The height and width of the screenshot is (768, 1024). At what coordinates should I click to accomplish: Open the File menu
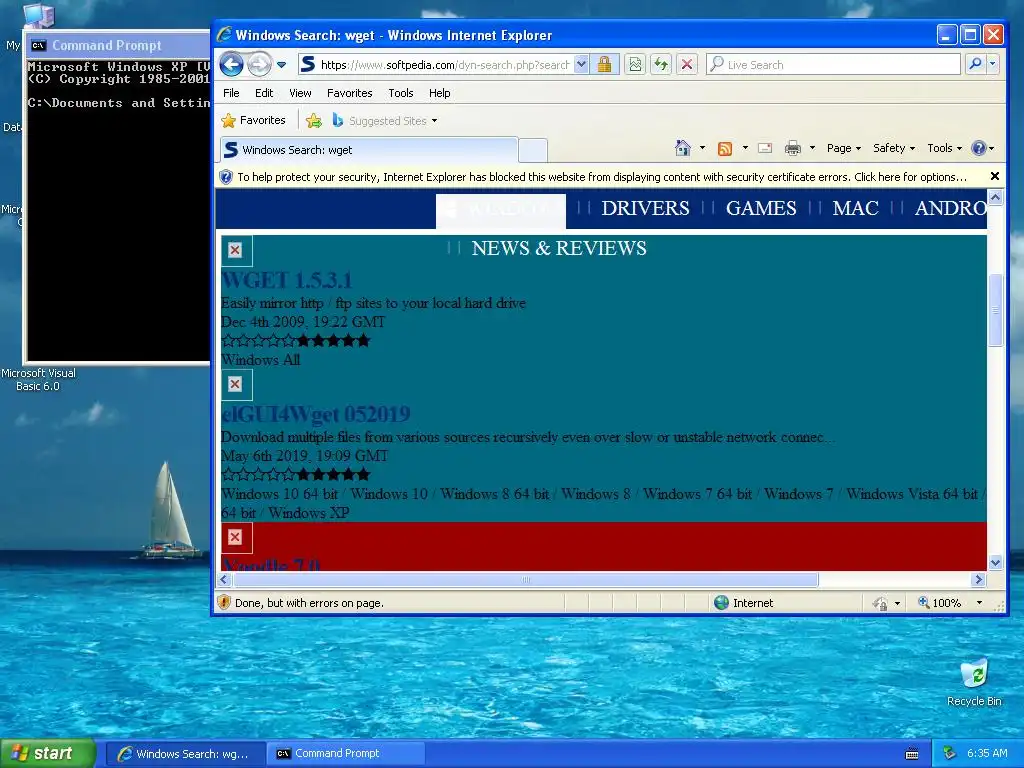coord(231,93)
